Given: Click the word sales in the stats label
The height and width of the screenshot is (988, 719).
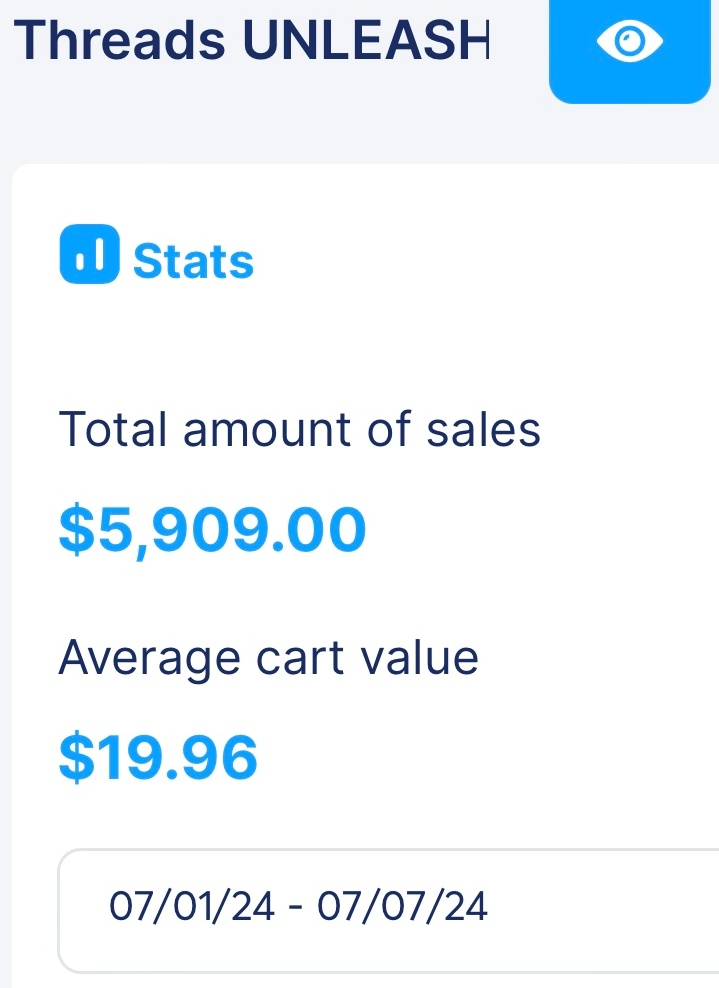Looking at the screenshot, I should click(x=484, y=430).
